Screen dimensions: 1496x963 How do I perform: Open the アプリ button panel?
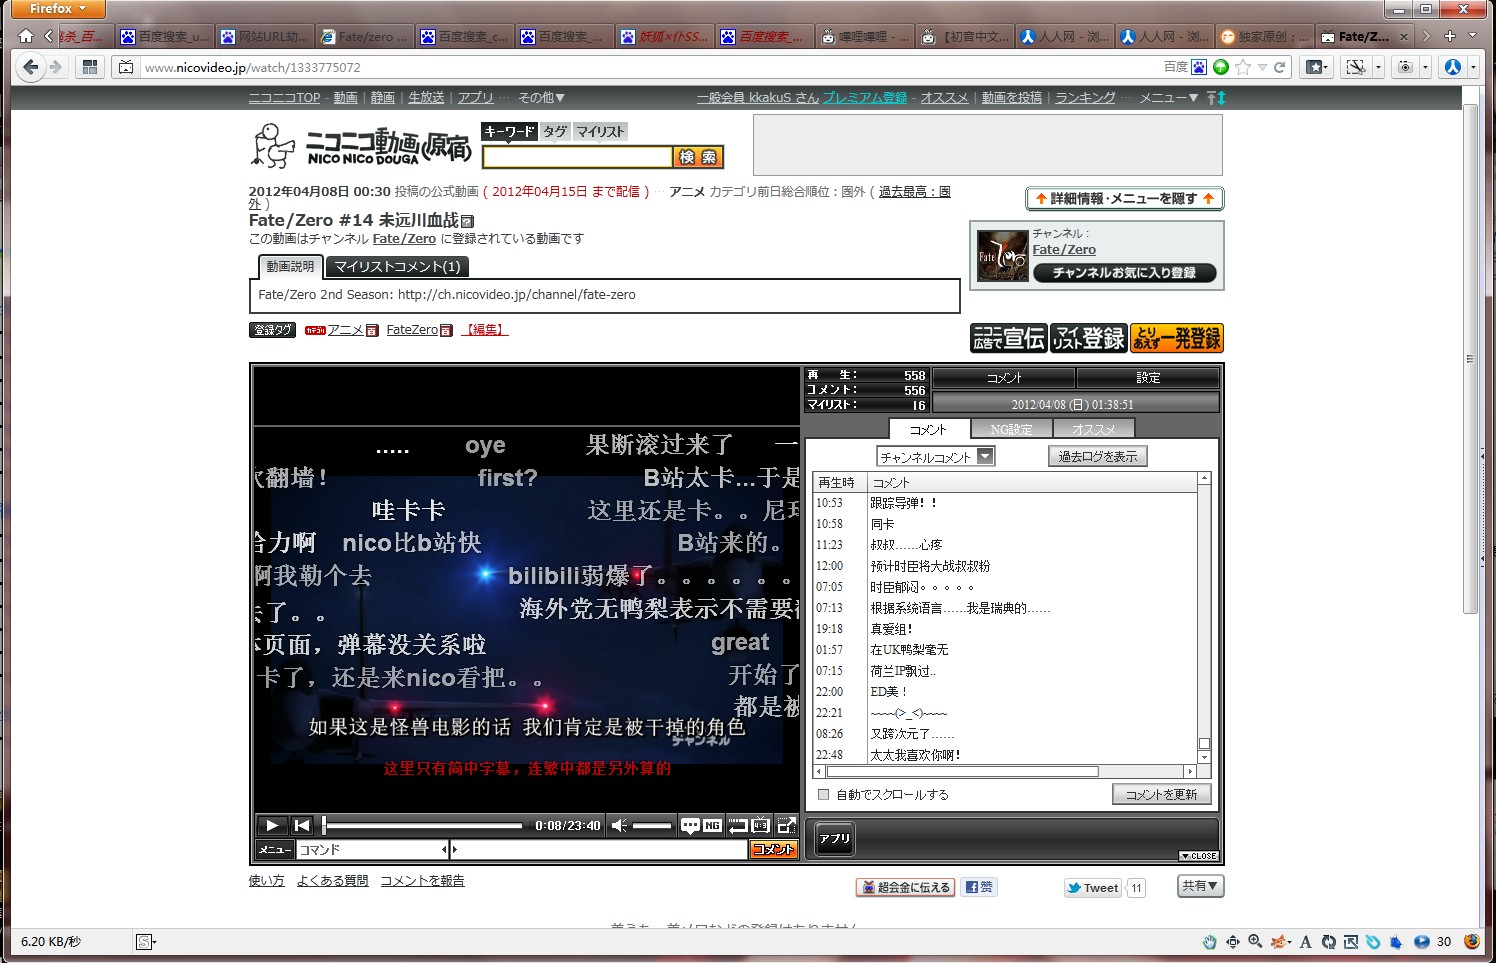pyautogui.click(x=835, y=839)
